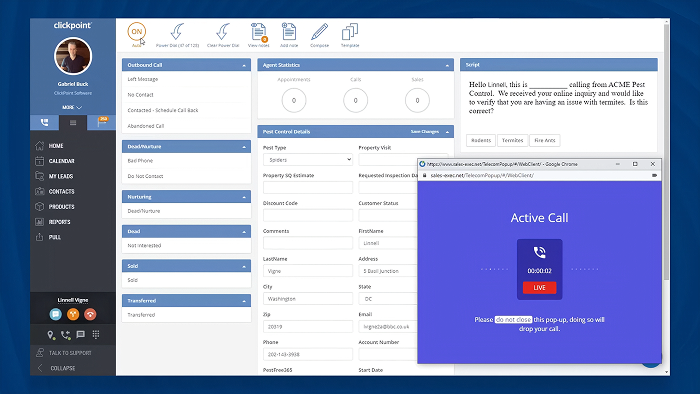Screen dimensions: 700x394
Task: Click the popup window's address bar URL
Action: pos(482,175)
